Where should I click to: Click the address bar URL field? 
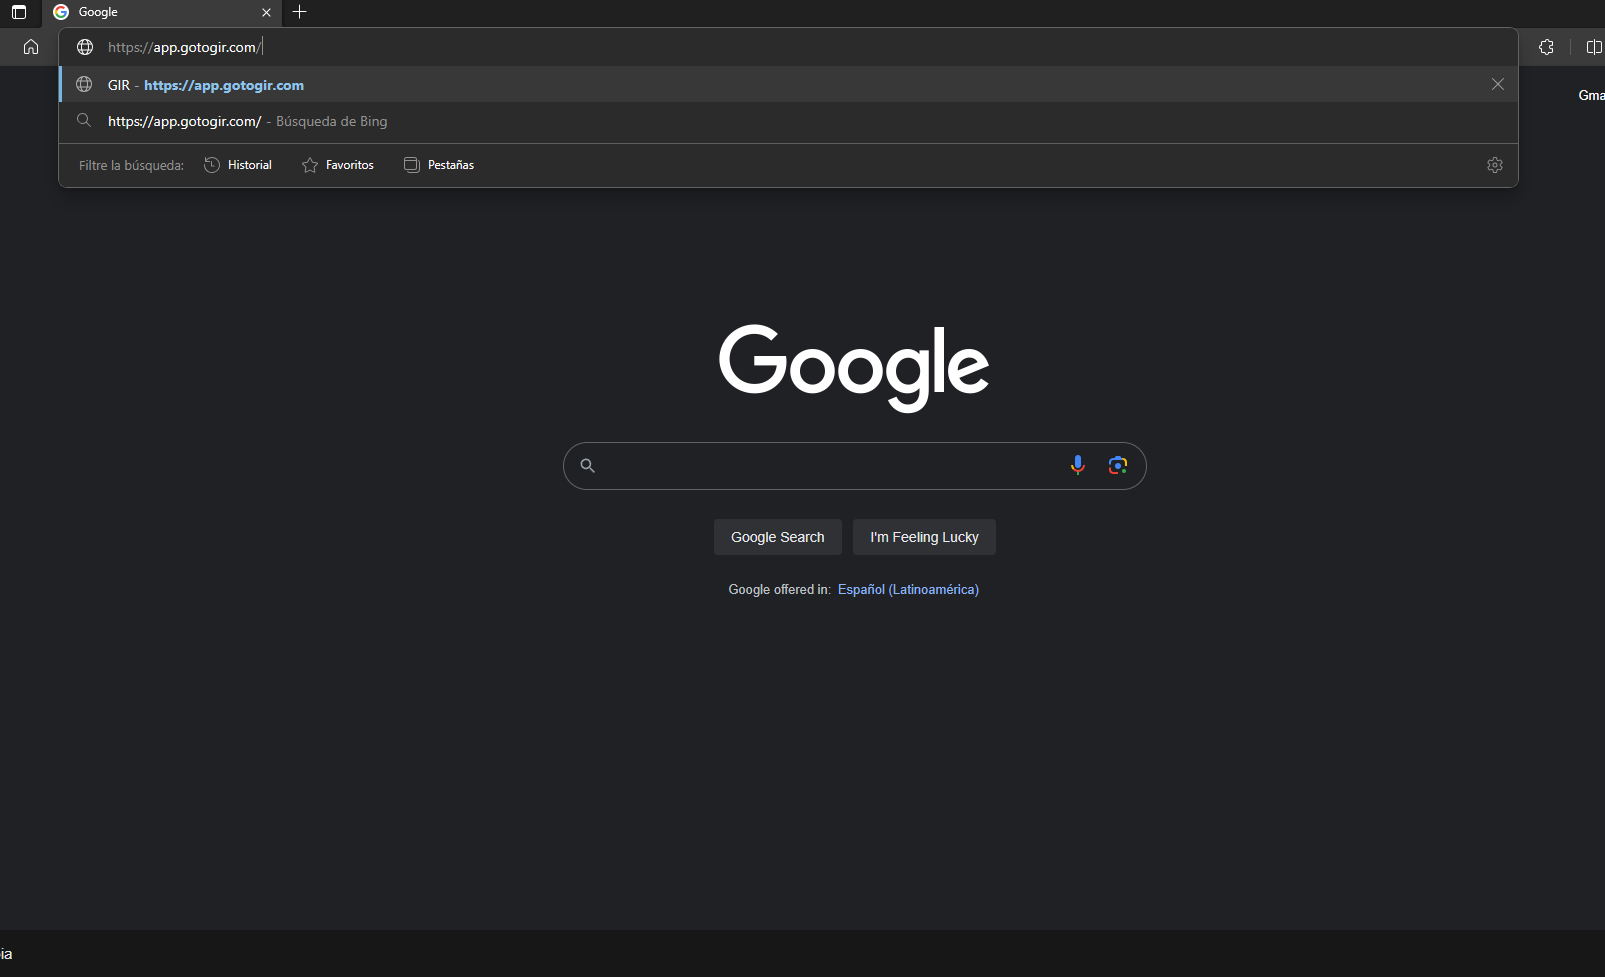coord(600,47)
